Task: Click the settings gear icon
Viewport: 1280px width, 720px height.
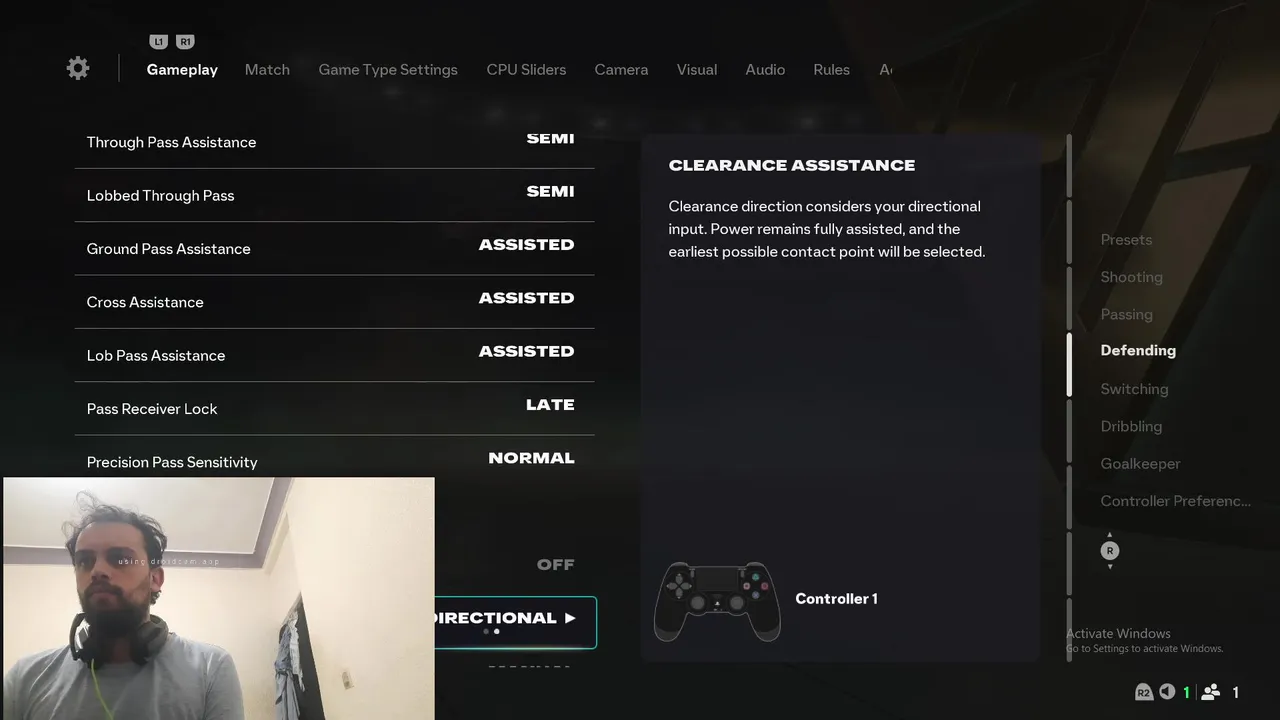Action: coord(78,68)
